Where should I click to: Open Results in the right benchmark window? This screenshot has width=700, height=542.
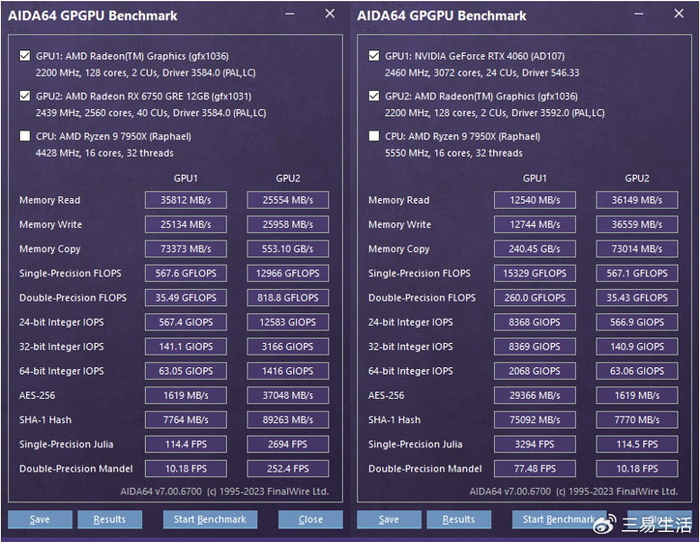pyautogui.click(x=459, y=519)
